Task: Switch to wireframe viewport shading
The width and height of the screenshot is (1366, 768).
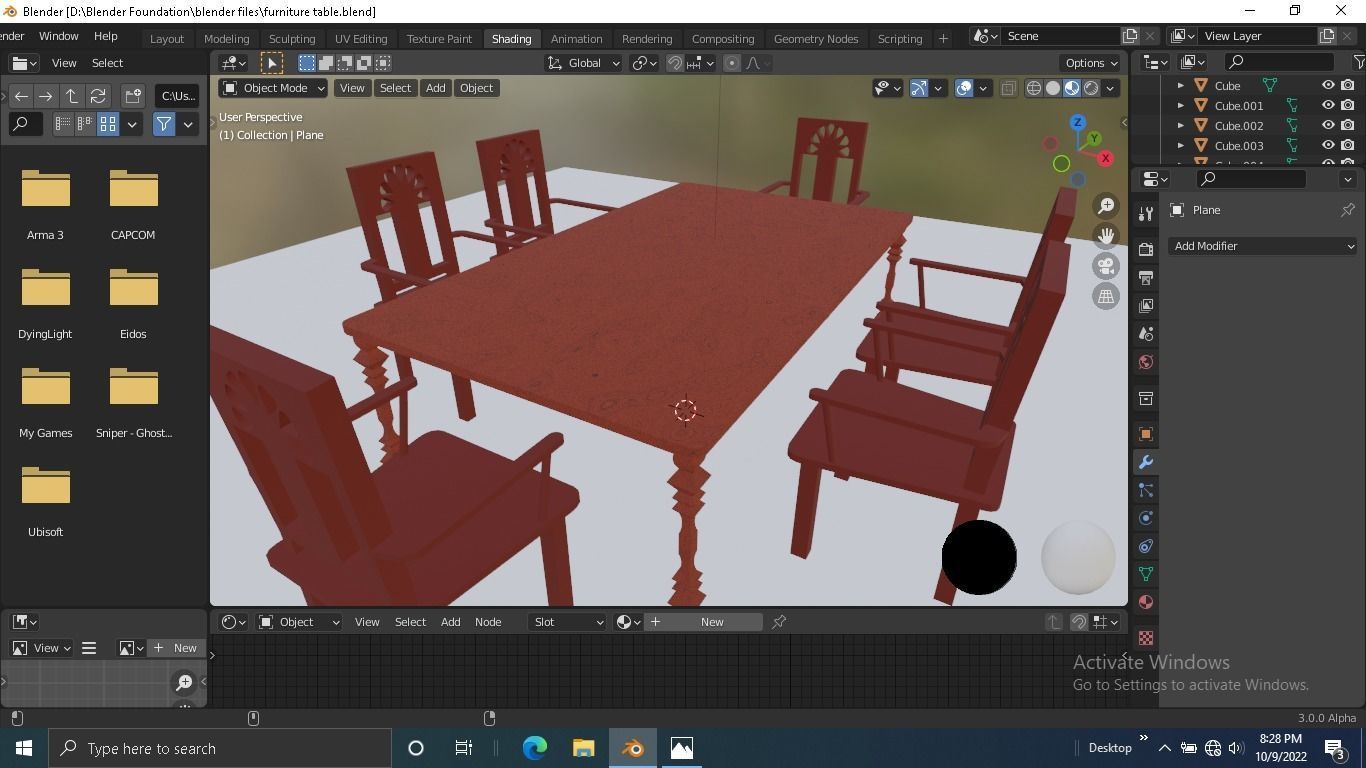Action: pos(1034,88)
